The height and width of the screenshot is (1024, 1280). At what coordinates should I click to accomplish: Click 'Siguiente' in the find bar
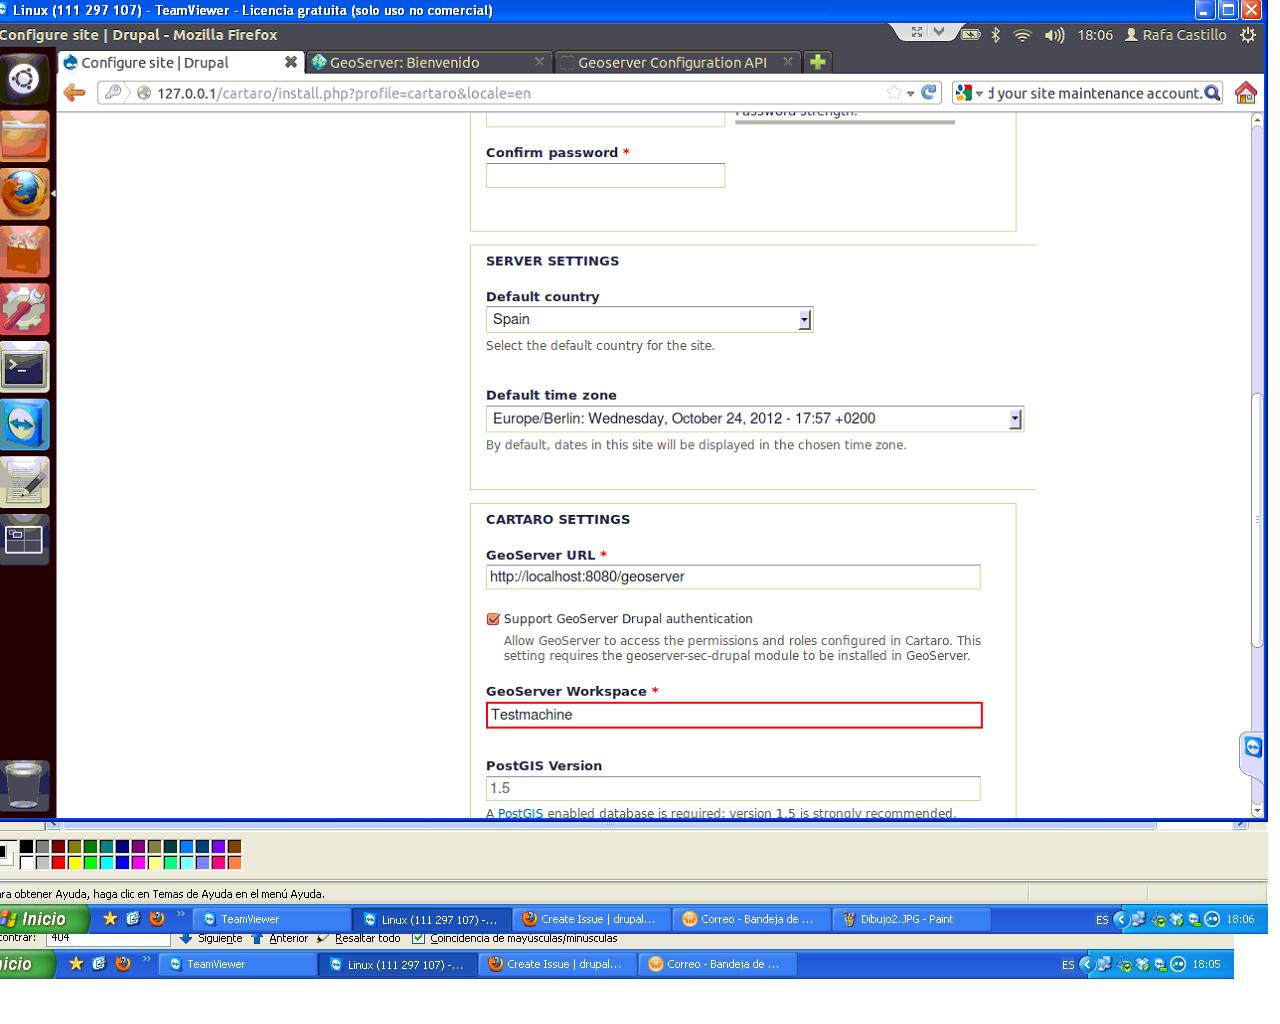[211, 938]
